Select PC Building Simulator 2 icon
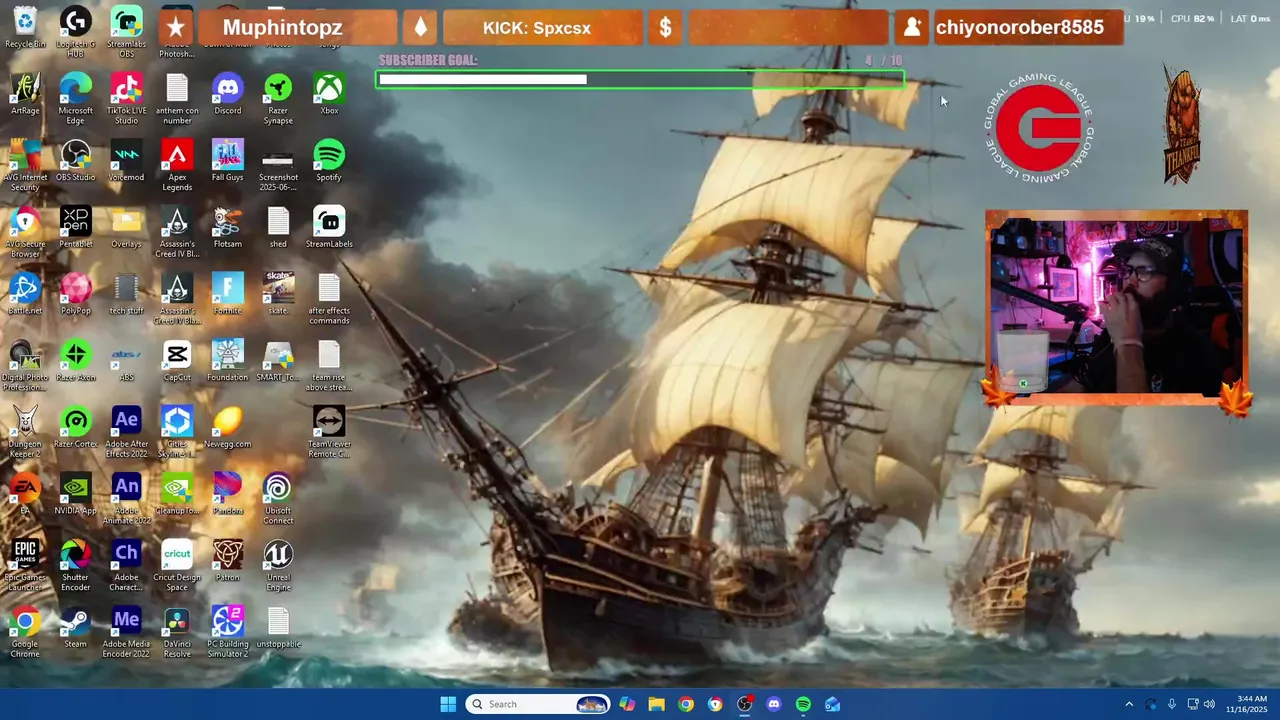 pos(227,632)
